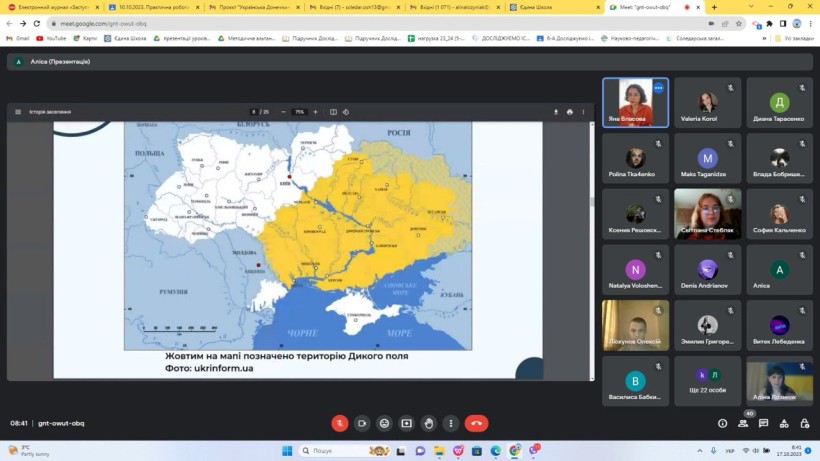Click the 'Ще 22 особи' participants tile
The height and width of the screenshot is (461, 820).
click(x=707, y=381)
